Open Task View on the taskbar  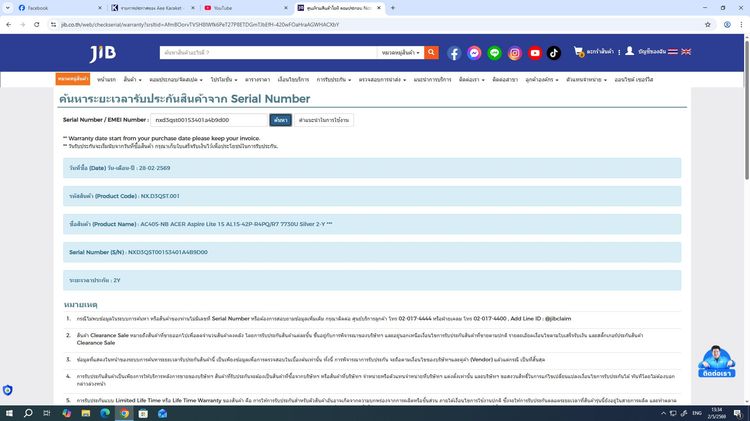[46, 413]
